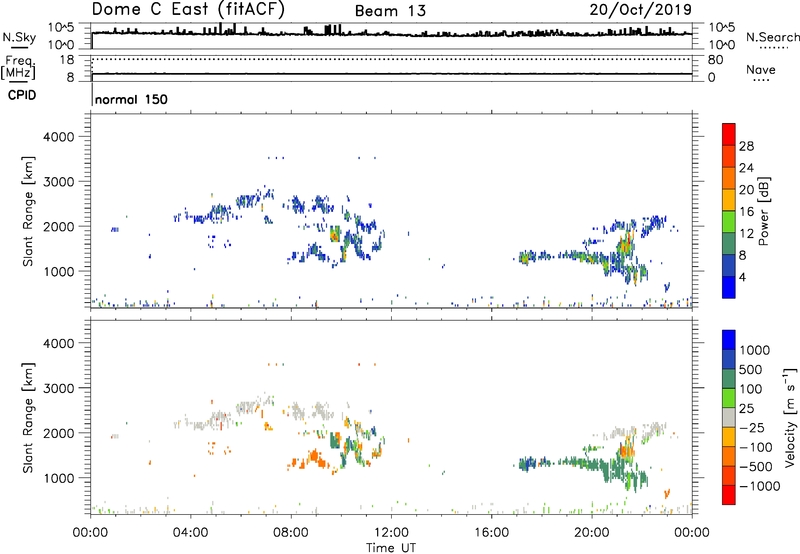Click the 'normal 150' CPID text
800x554 pixels.
pos(131,99)
